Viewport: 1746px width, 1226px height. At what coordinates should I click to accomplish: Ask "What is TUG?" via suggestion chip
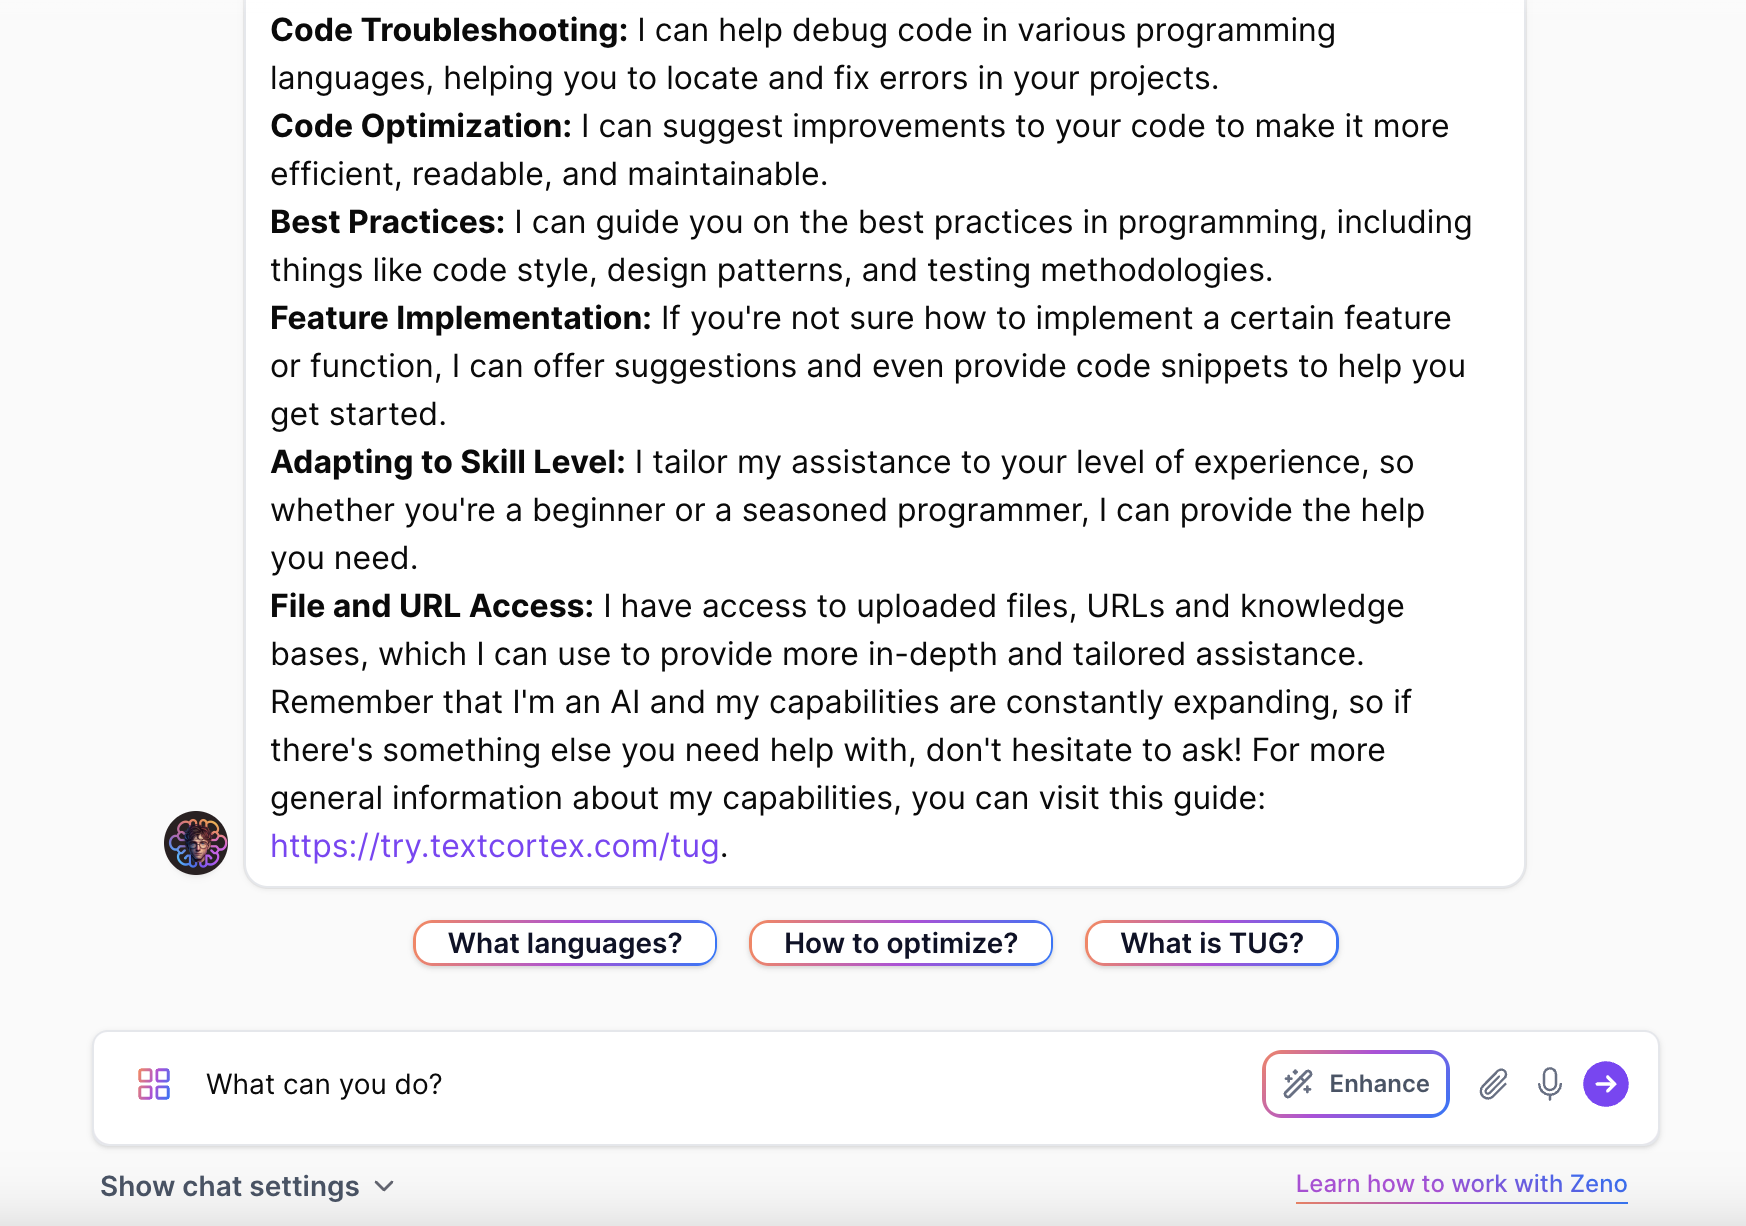pyautogui.click(x=1211, y=942)
